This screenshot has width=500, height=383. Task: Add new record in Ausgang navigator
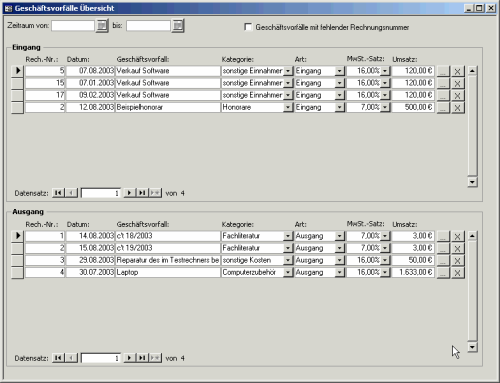[x=155, y=358]
